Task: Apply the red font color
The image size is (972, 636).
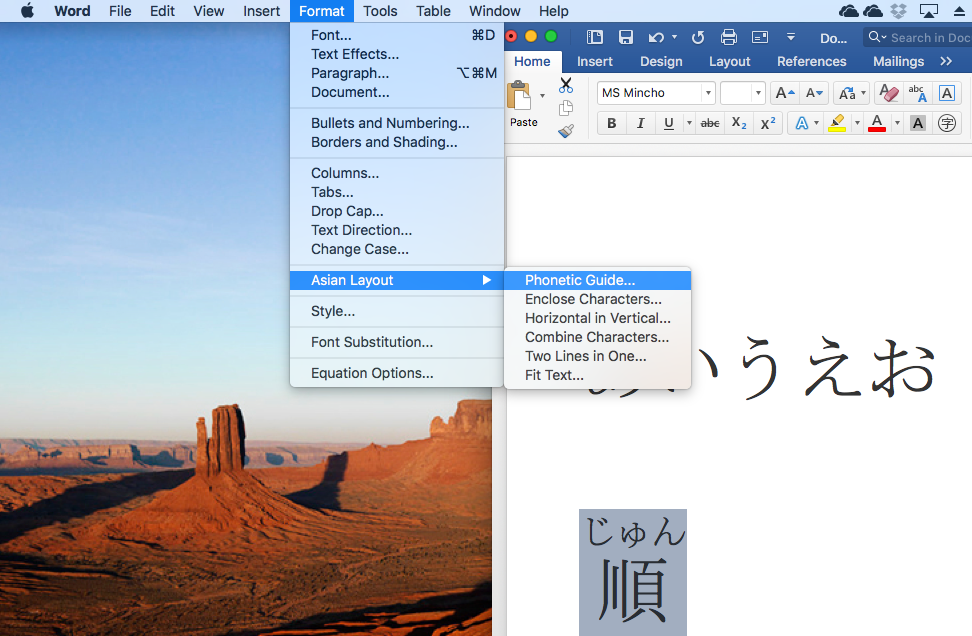Action: click(x=877, y=123)
